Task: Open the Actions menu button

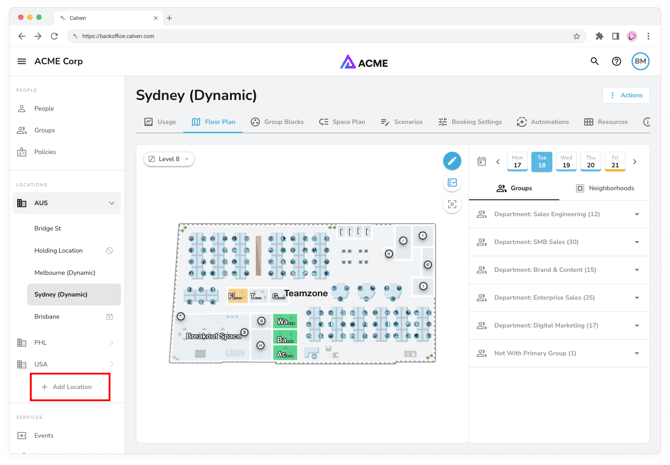Action: click(626, 95)
